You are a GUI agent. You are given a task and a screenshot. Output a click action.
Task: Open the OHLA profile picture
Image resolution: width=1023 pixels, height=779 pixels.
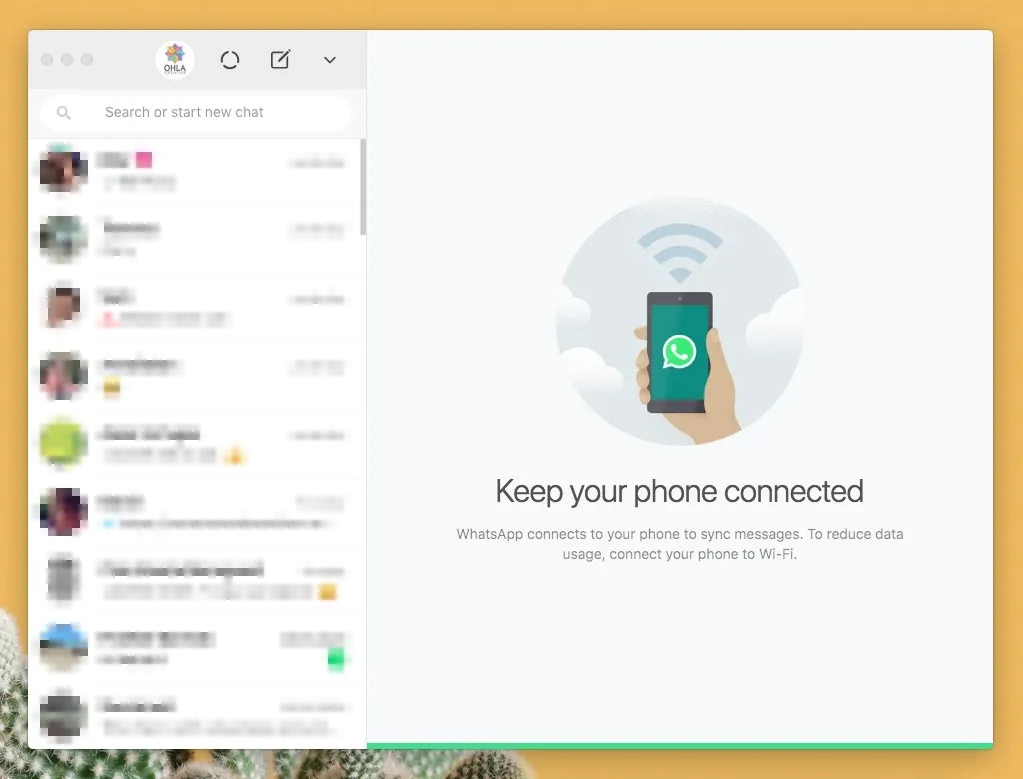pos(174,60)
